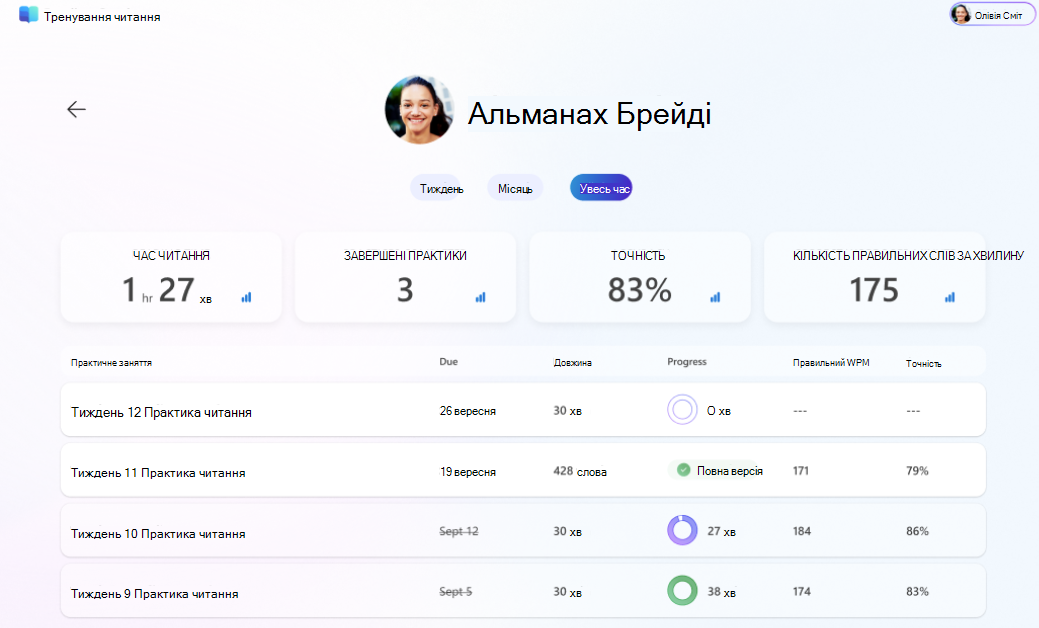1039x628 pixels.
Task: Open chart icon in ТОЧНІСТЬ card
Action: coord(715,297)
